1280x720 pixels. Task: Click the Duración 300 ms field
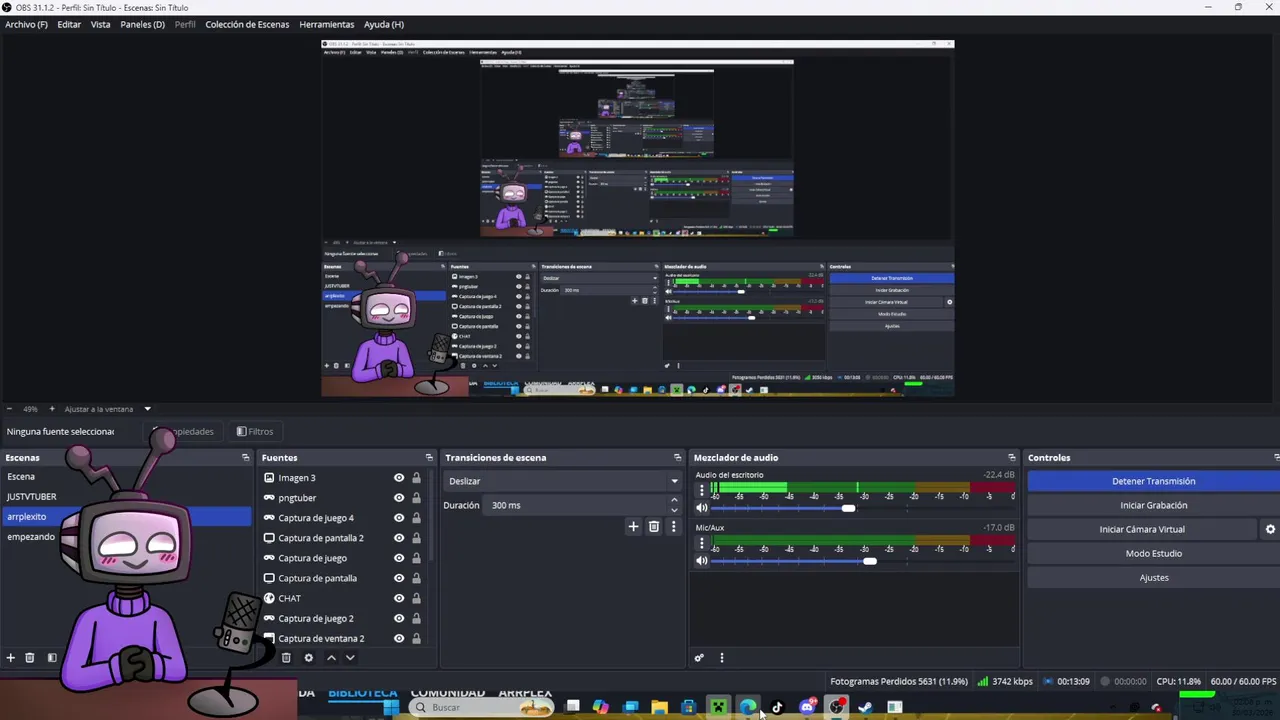(x=577, y=505)
